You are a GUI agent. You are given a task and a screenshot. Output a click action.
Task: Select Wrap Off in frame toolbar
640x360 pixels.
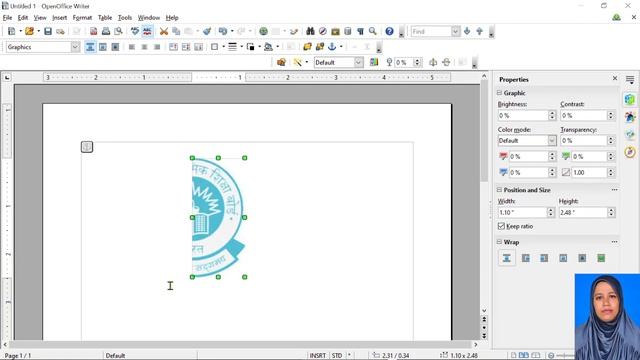90,47
